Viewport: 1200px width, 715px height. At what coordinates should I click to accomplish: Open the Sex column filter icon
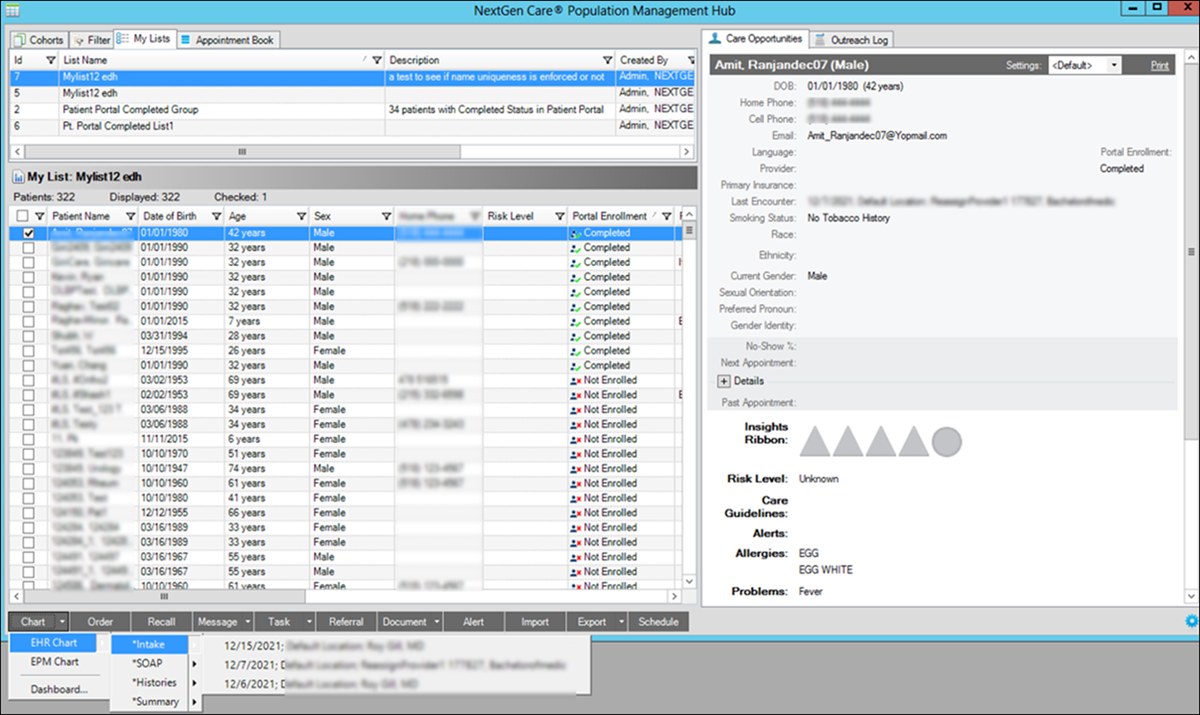(387, 216)
